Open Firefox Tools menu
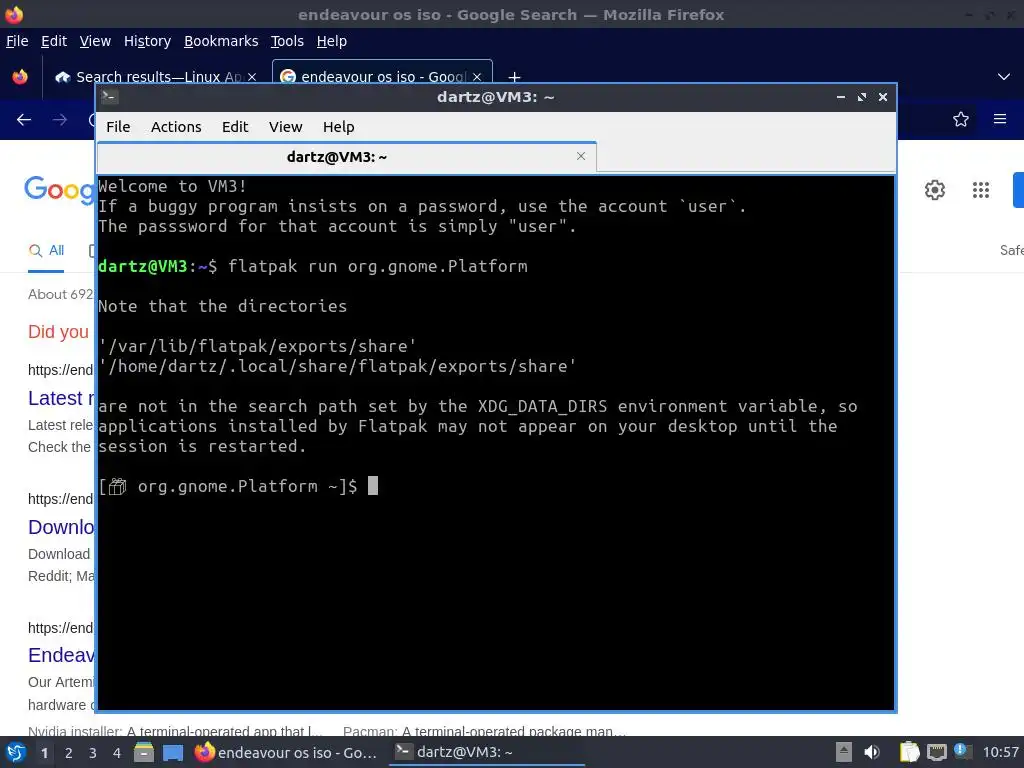The width and height of the screenshot is (1024, 768). tap(287, 41)
